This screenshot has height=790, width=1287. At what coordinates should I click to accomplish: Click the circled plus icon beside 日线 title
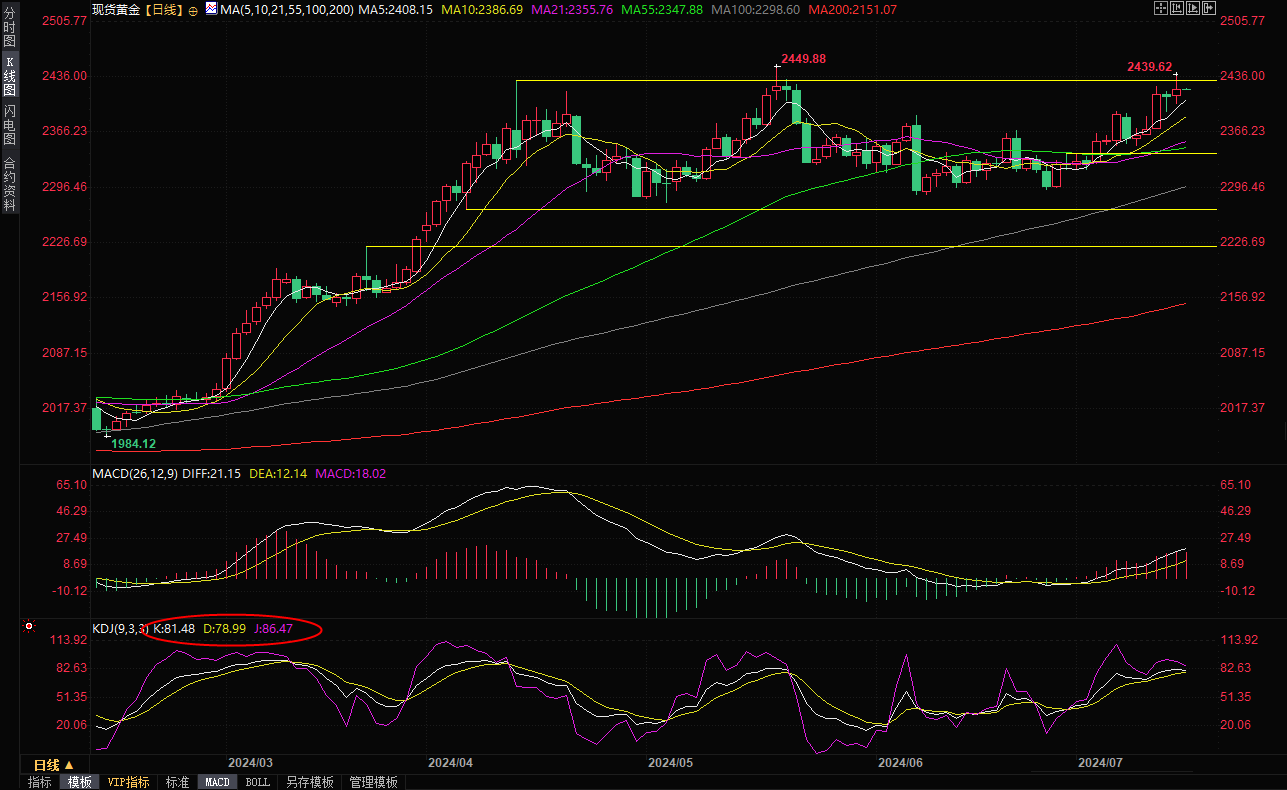[x=193, y=9]
